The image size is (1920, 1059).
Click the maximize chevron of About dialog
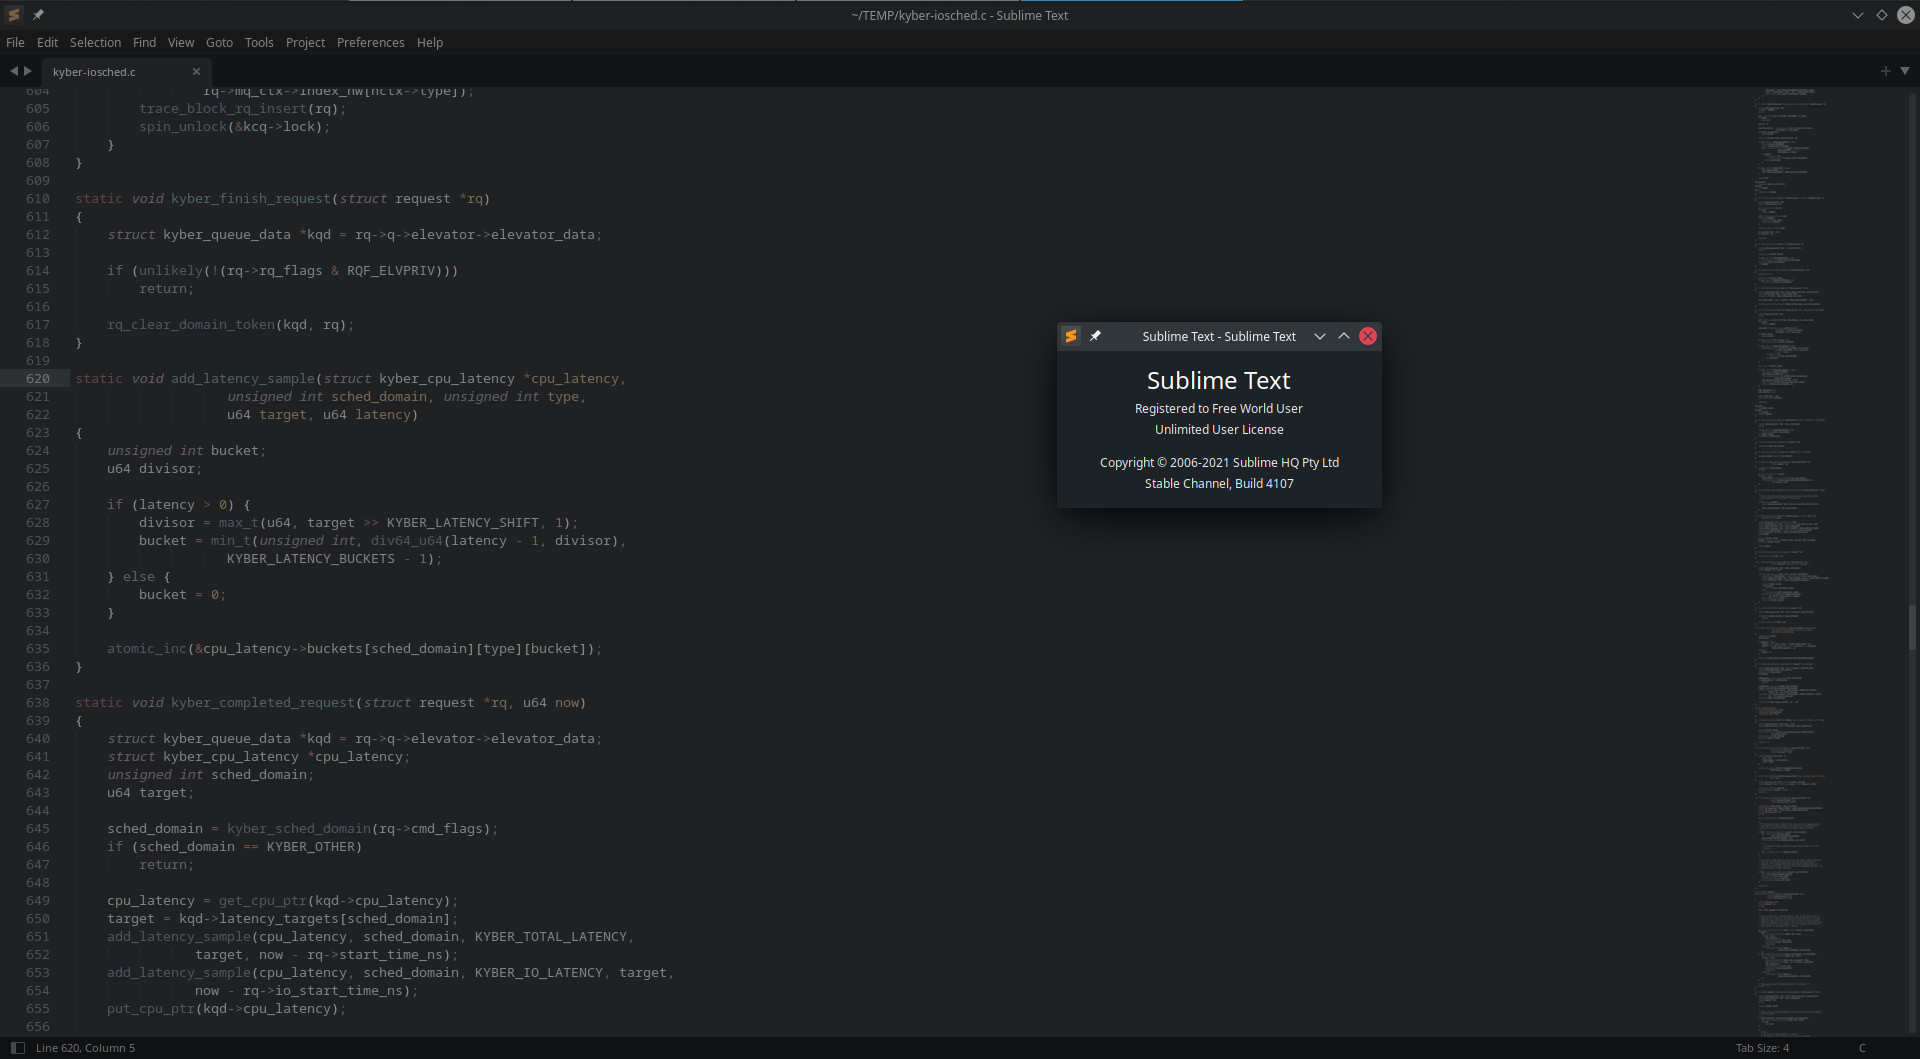(1344, 336)
